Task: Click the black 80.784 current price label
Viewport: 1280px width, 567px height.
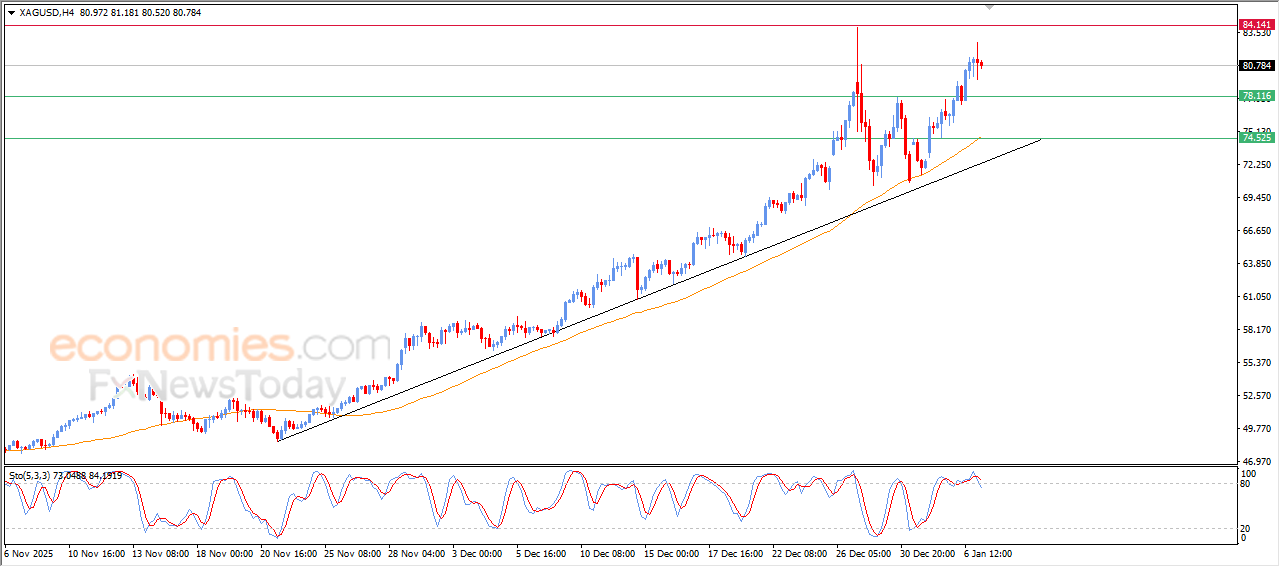Action: [x=1256, y=66]
